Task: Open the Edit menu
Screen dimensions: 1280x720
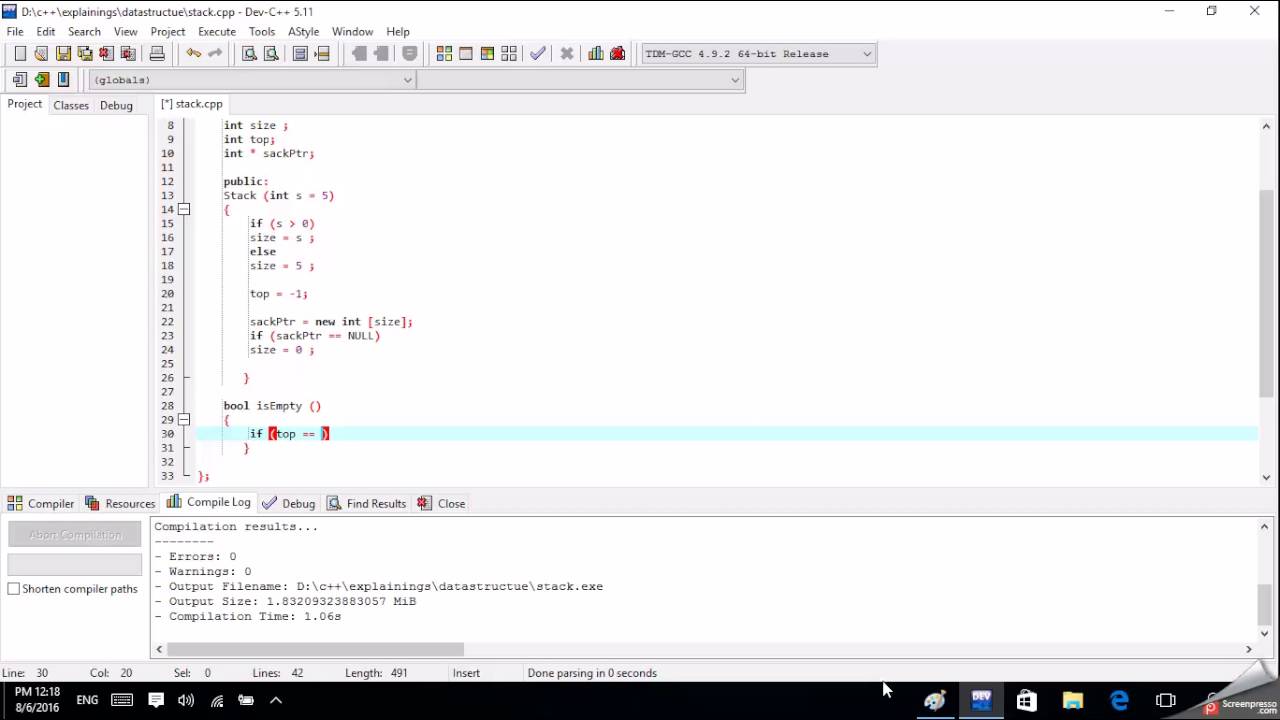Action: tap(46, 31)
